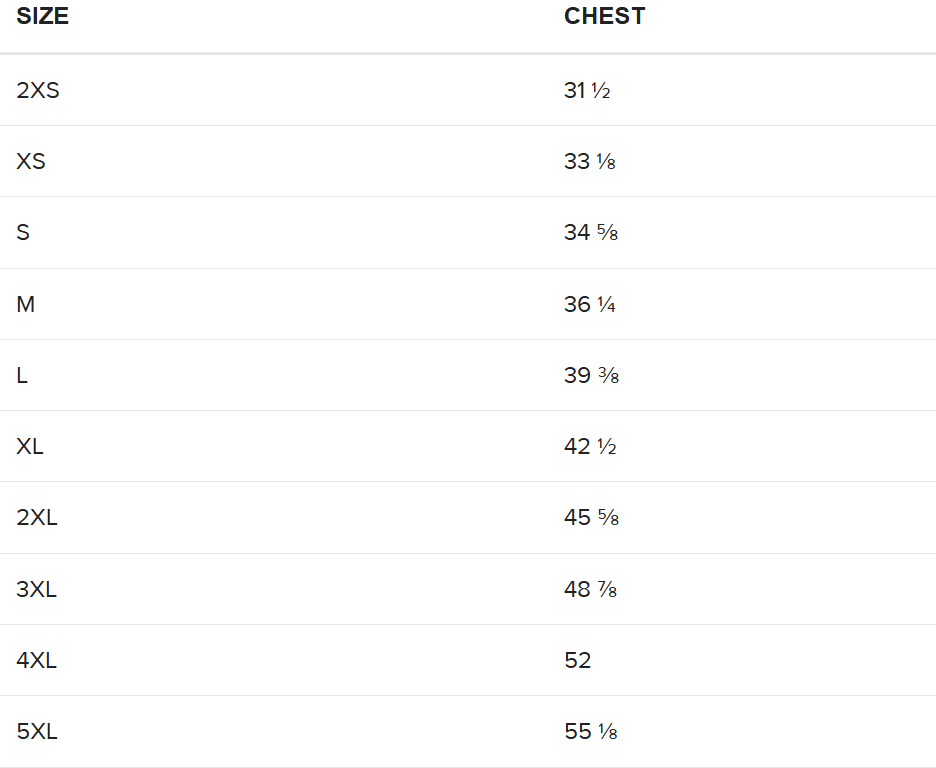Click the M size label
936x768 pixels.
(26, 304)
